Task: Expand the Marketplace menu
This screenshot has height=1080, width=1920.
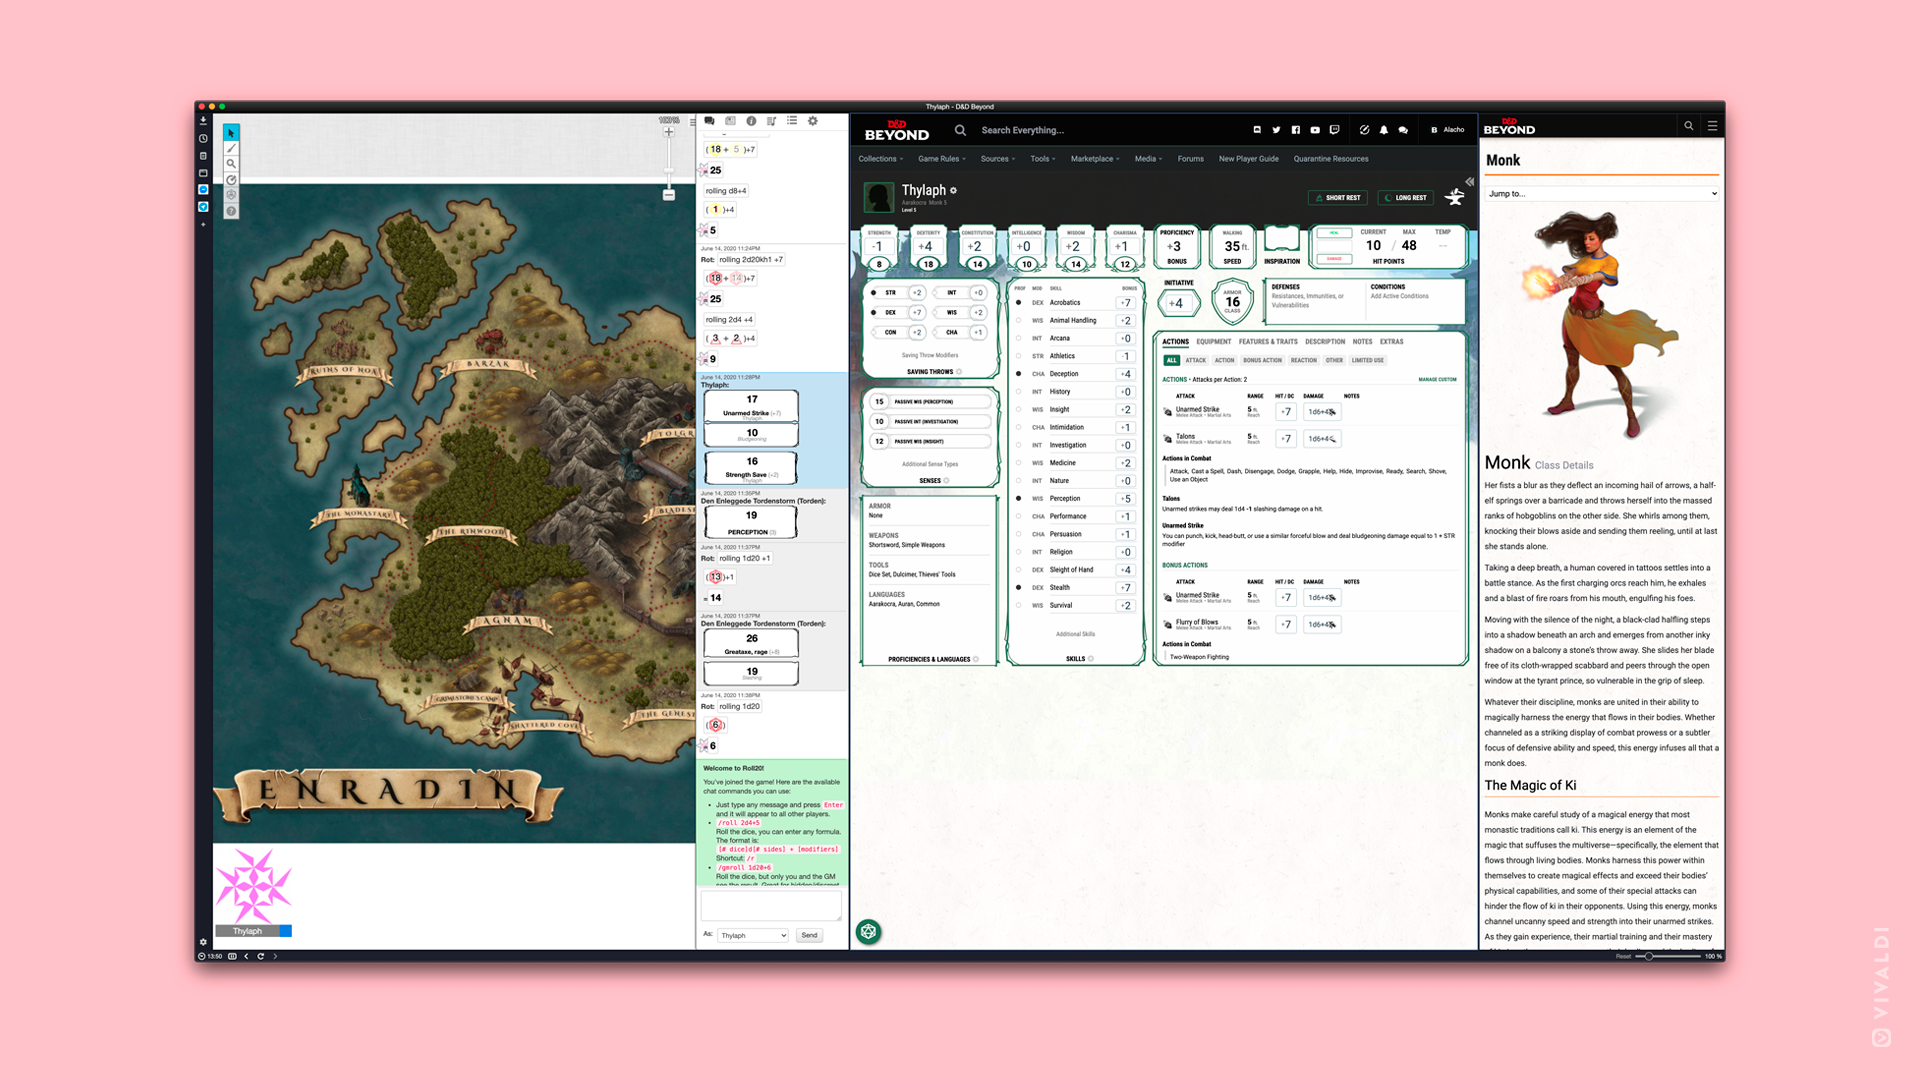Action: 1095,159
